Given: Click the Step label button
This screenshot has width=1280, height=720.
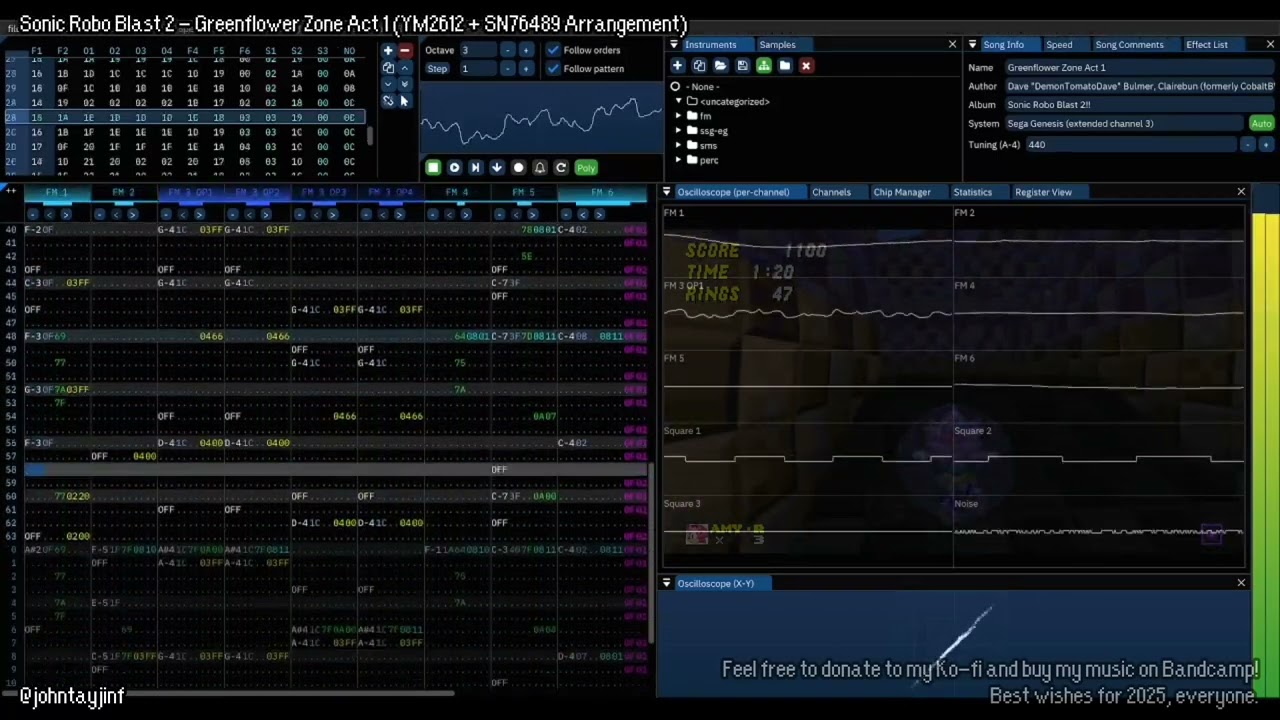Looking at the screenshot, I should coord(437,69).
